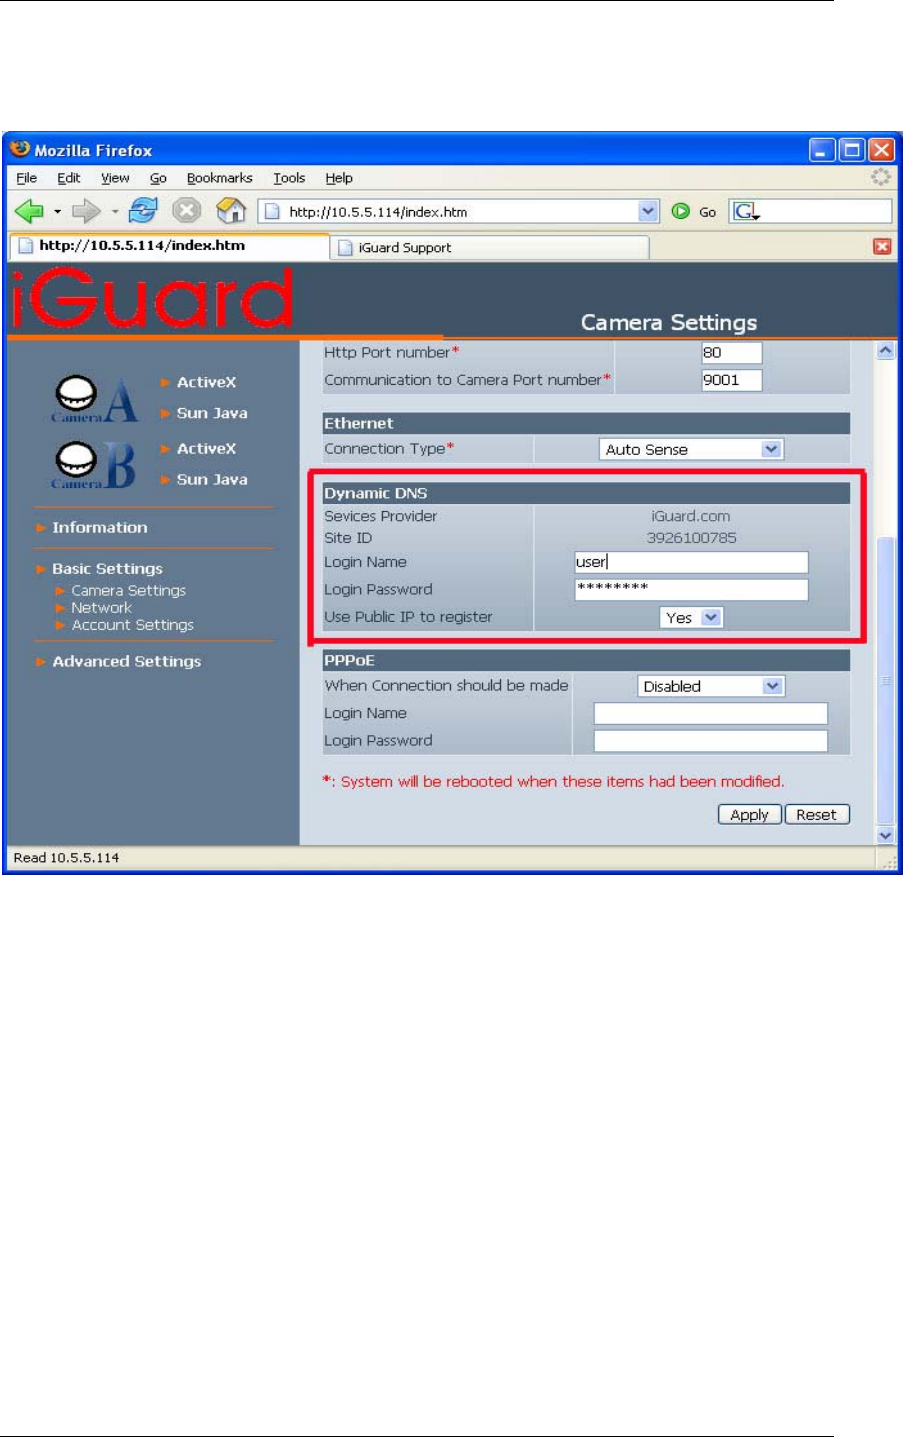Open the Forward history dropdown arrow
Viewport: 903px width, 1437px height.
point(115,212)
